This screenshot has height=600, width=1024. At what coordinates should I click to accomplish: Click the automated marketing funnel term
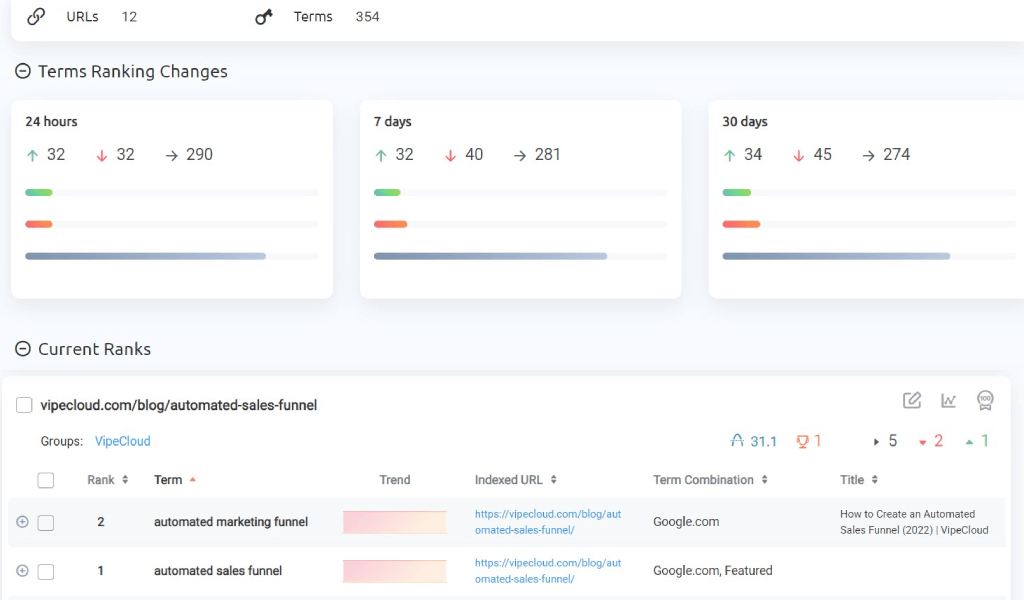pyautogui.click(x=231, y=522)
